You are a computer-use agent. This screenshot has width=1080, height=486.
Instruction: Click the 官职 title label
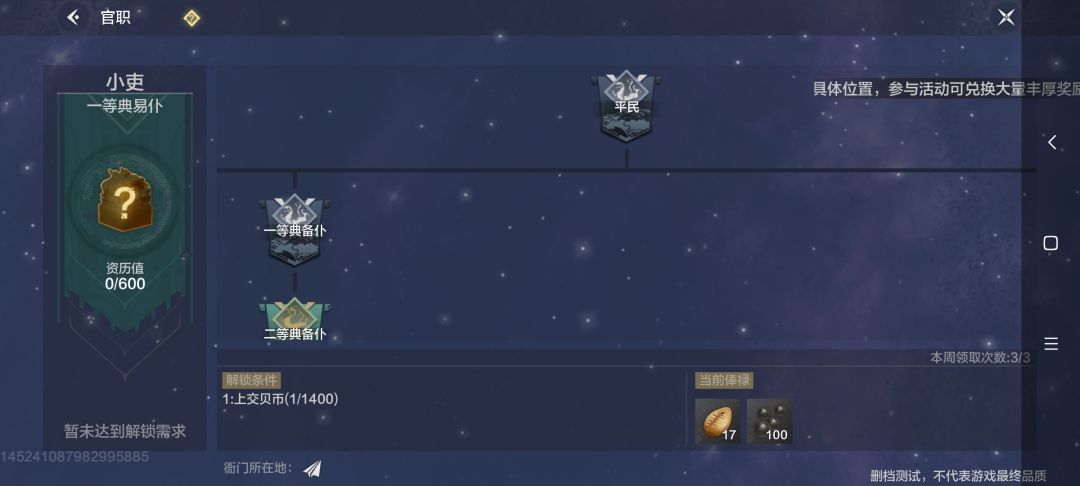click(116, 18)
